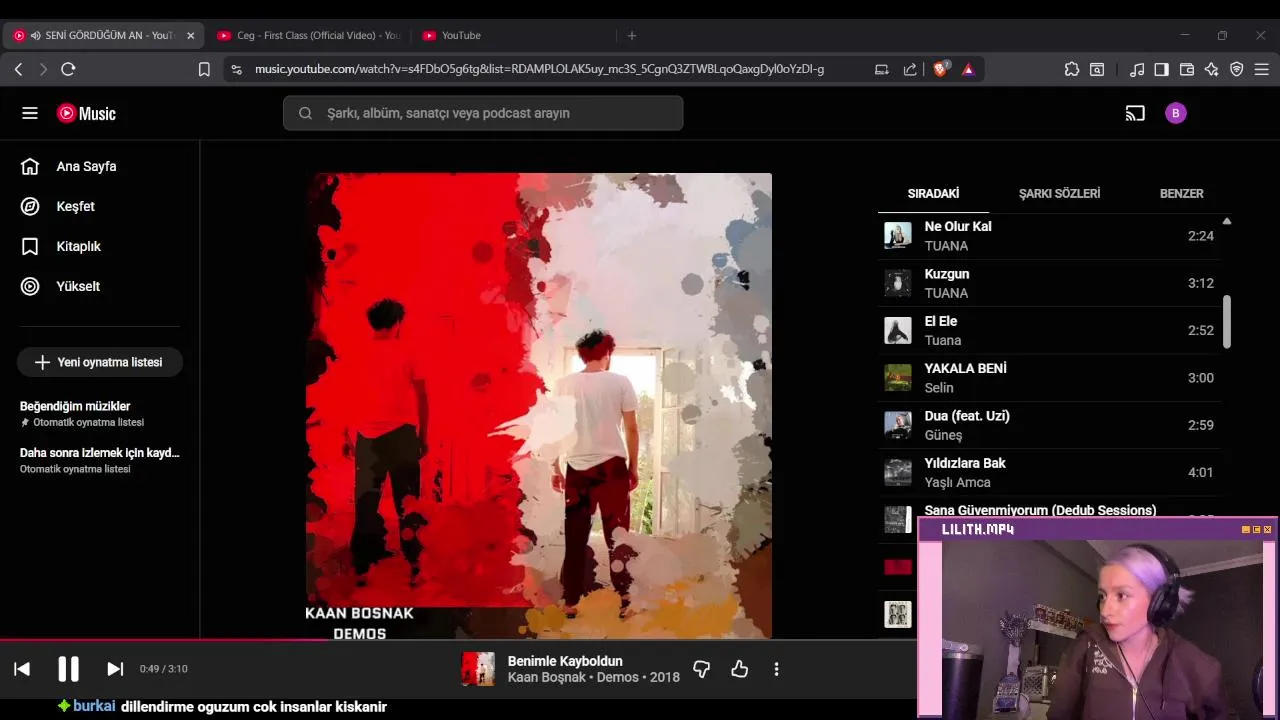Play Ne Olur Kal by TUANA
Viewport: 1280px width, 720px height.
pyautogui.click(x=1049, y=236)
